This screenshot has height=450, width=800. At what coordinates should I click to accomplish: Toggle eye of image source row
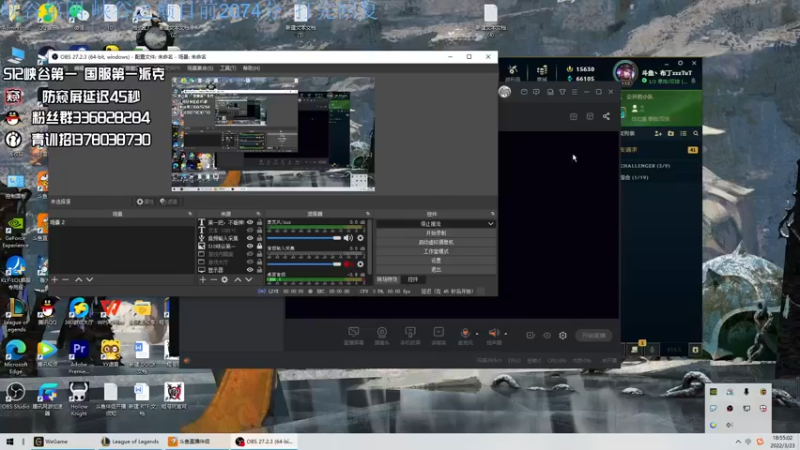coord(250,246)
